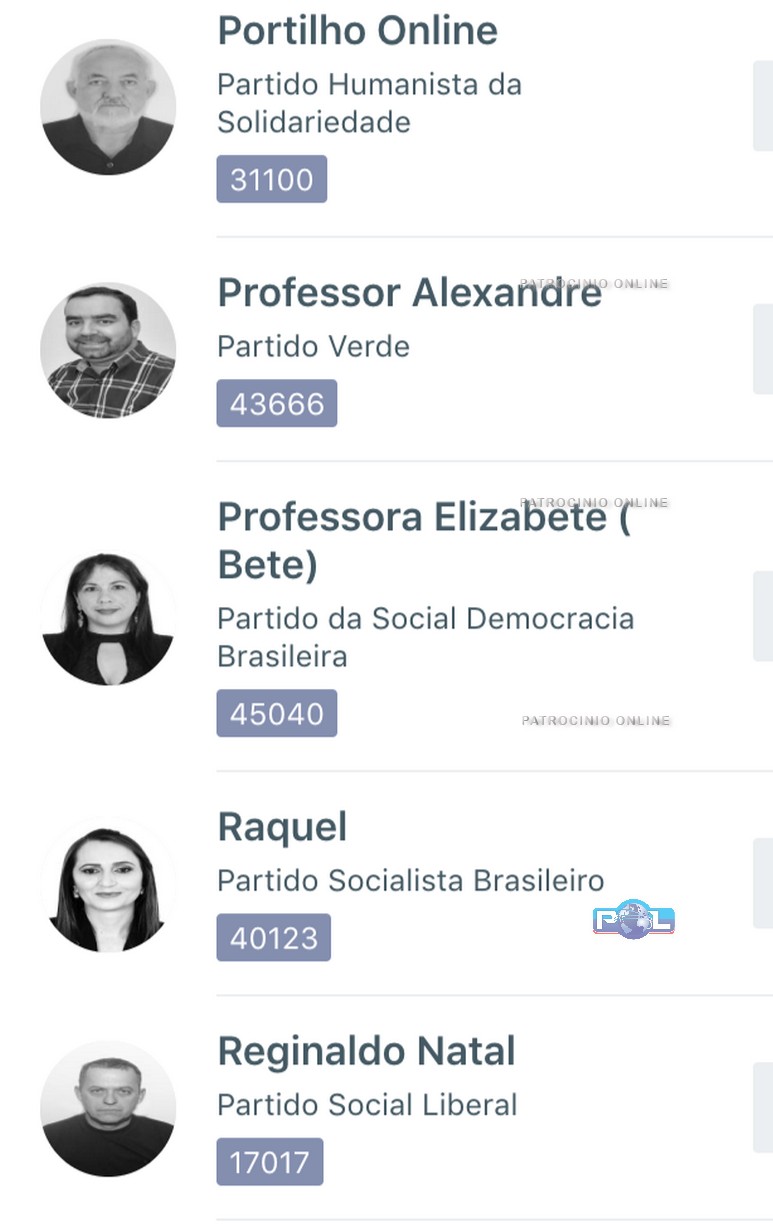773x1232 pixels.
Task: Select the Professora Elizabete (Bete) heading
Action: tap(423, 540)
